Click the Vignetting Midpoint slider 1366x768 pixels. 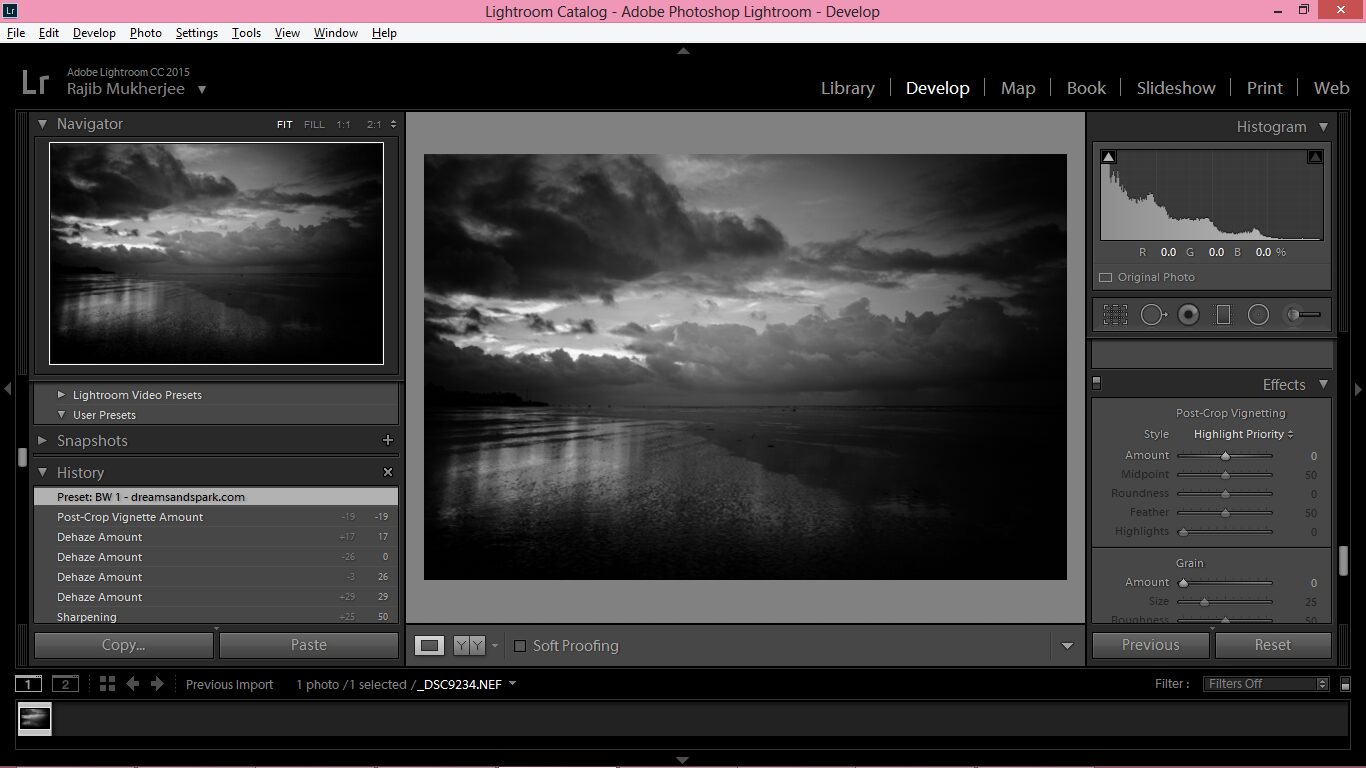point(1225,474)
